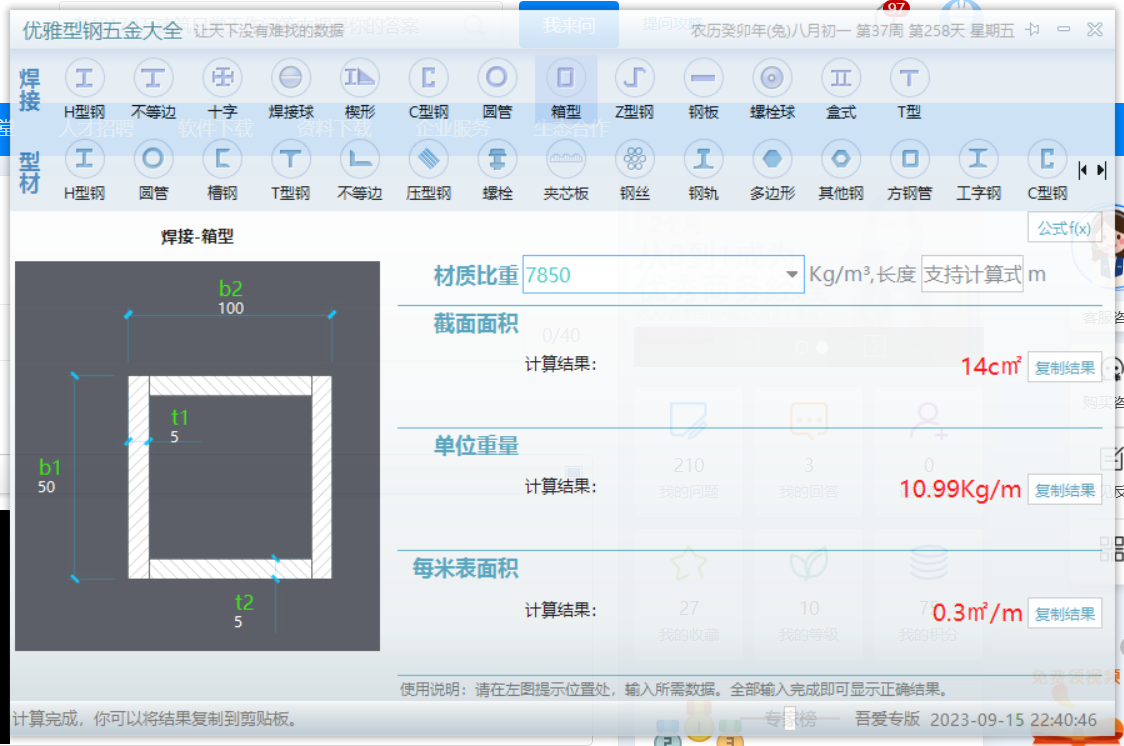Viewport: 1124px width, 746px height.
Task: Copy the 单位重量 result 10.99Kg/m
Action: (x=1065, y=490)
